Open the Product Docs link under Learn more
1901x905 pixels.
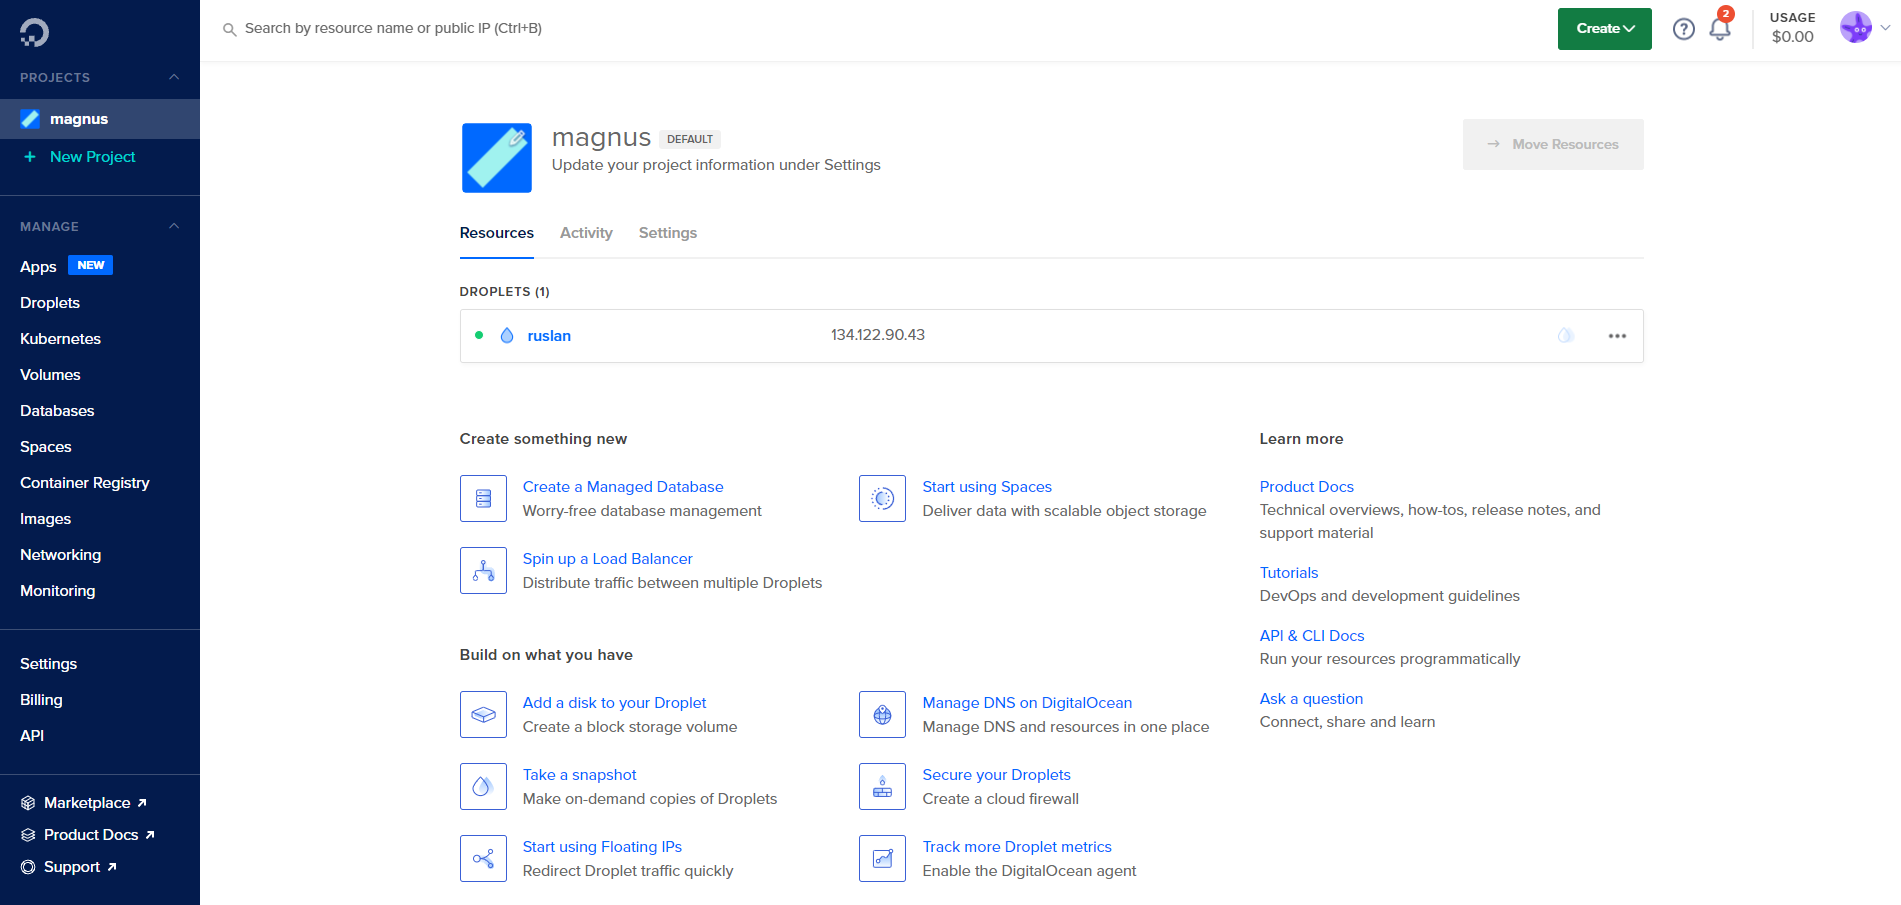(x=1306, y=487)
